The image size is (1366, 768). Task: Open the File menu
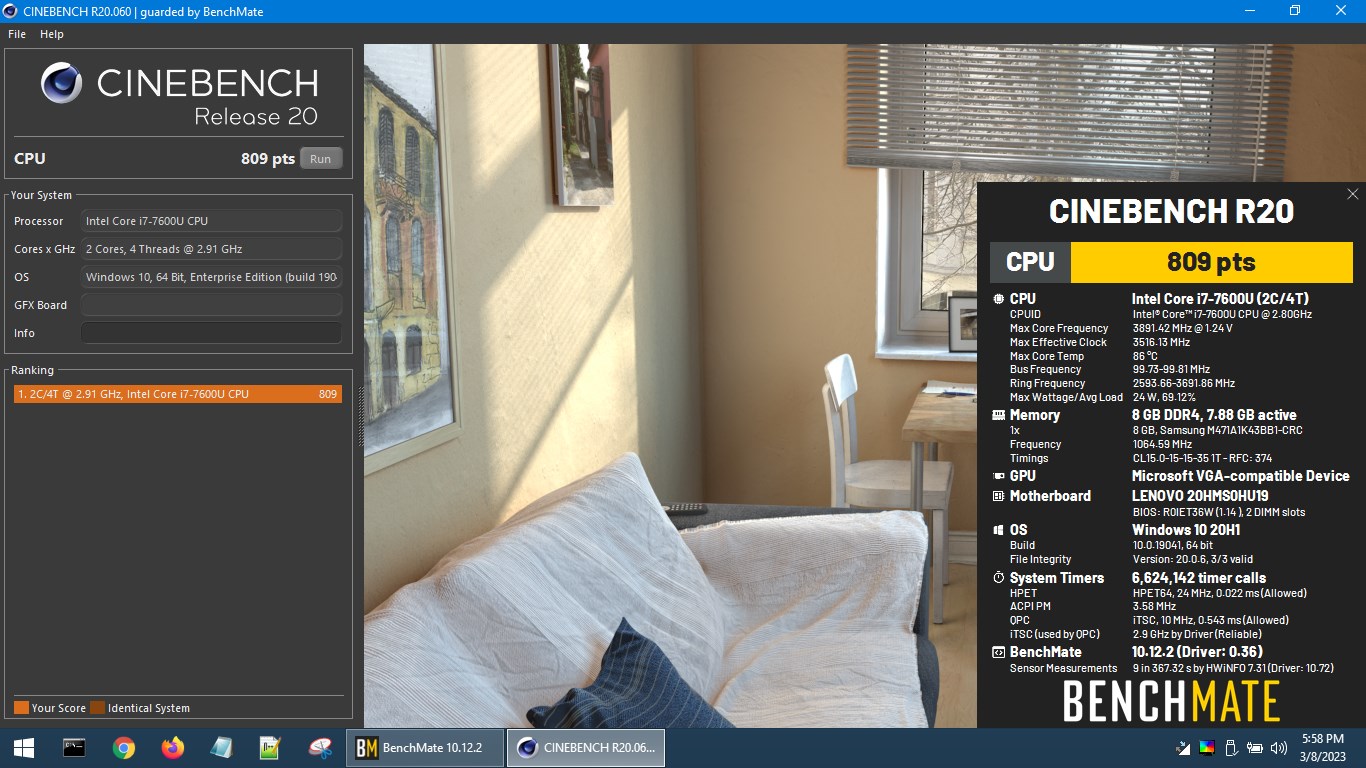tap(16, 34)
